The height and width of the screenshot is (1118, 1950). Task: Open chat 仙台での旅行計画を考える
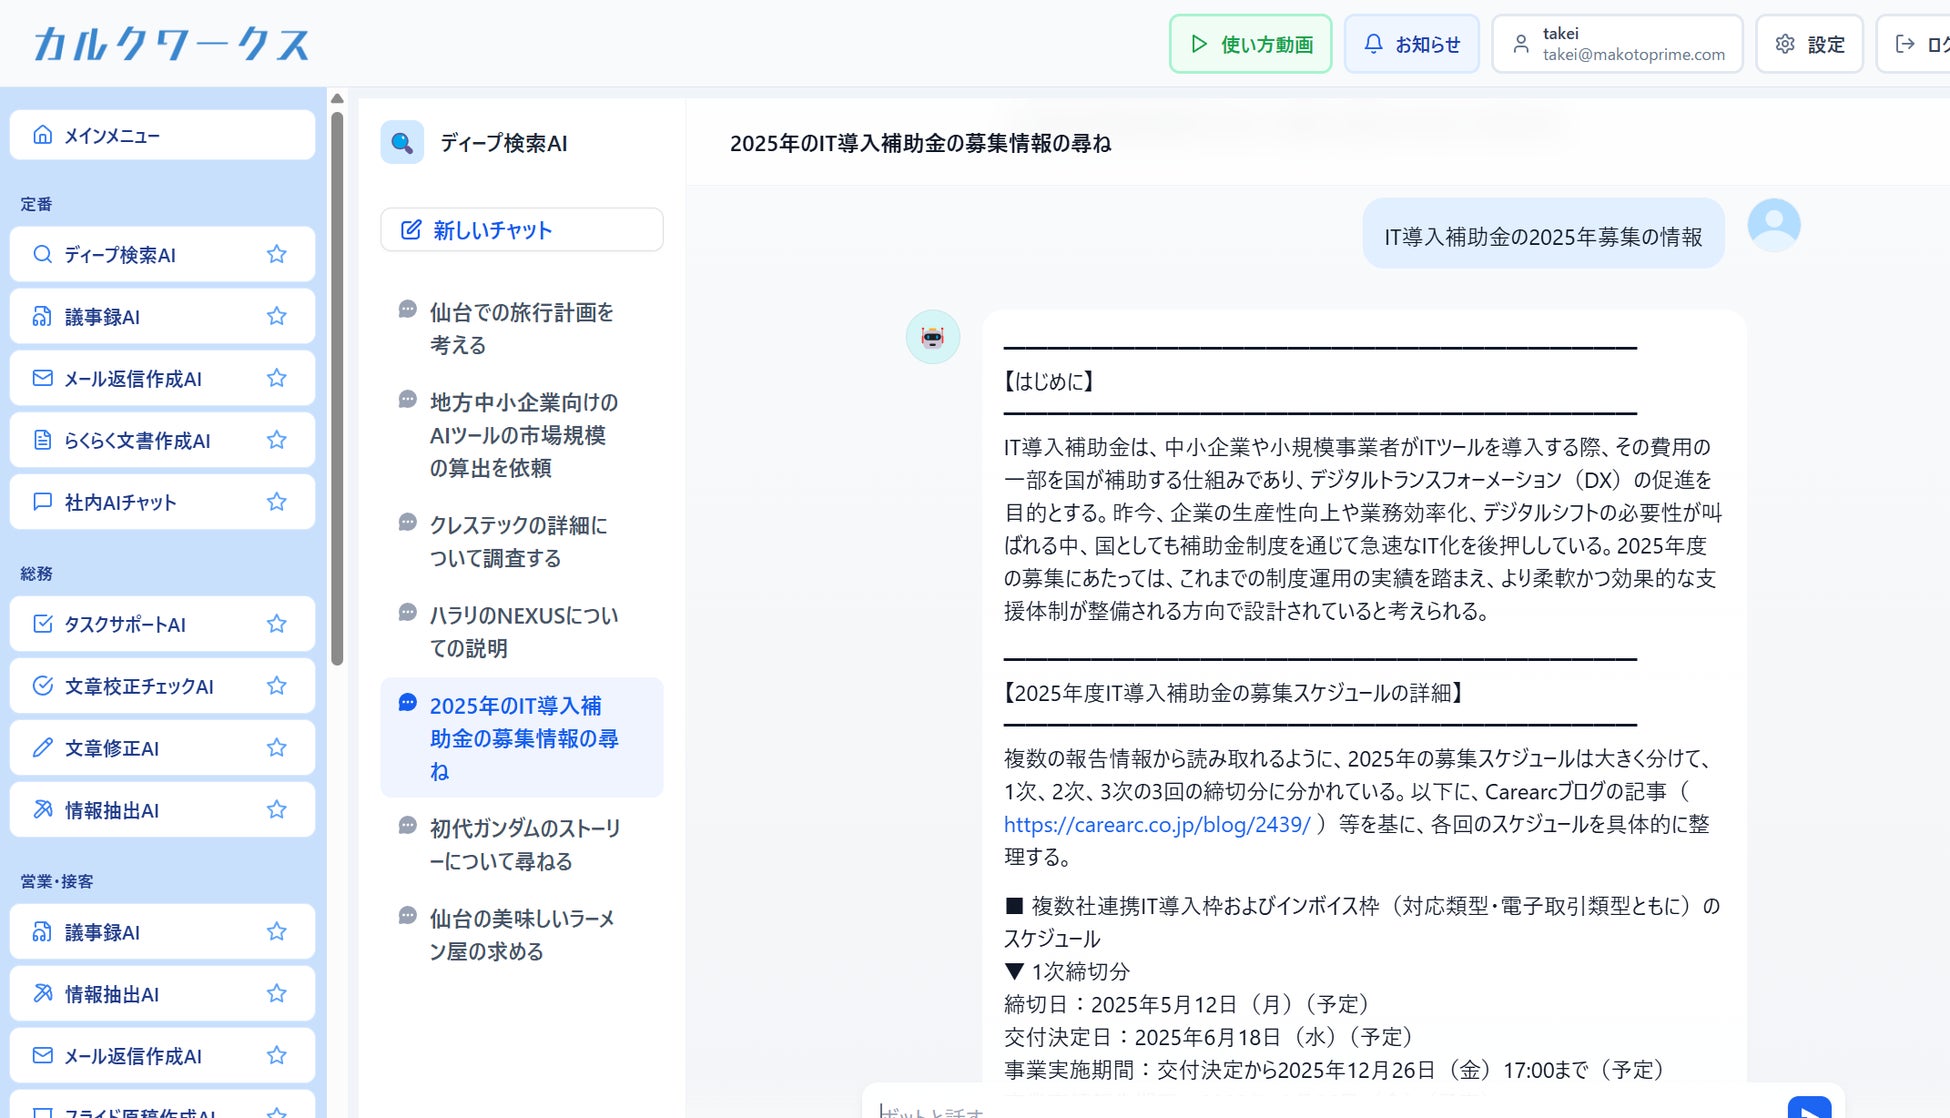pyautogui.click(x=521, y=328)
